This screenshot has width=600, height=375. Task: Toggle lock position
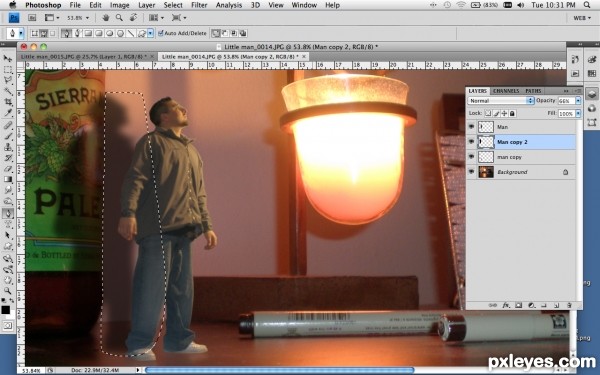pos(504,113)
